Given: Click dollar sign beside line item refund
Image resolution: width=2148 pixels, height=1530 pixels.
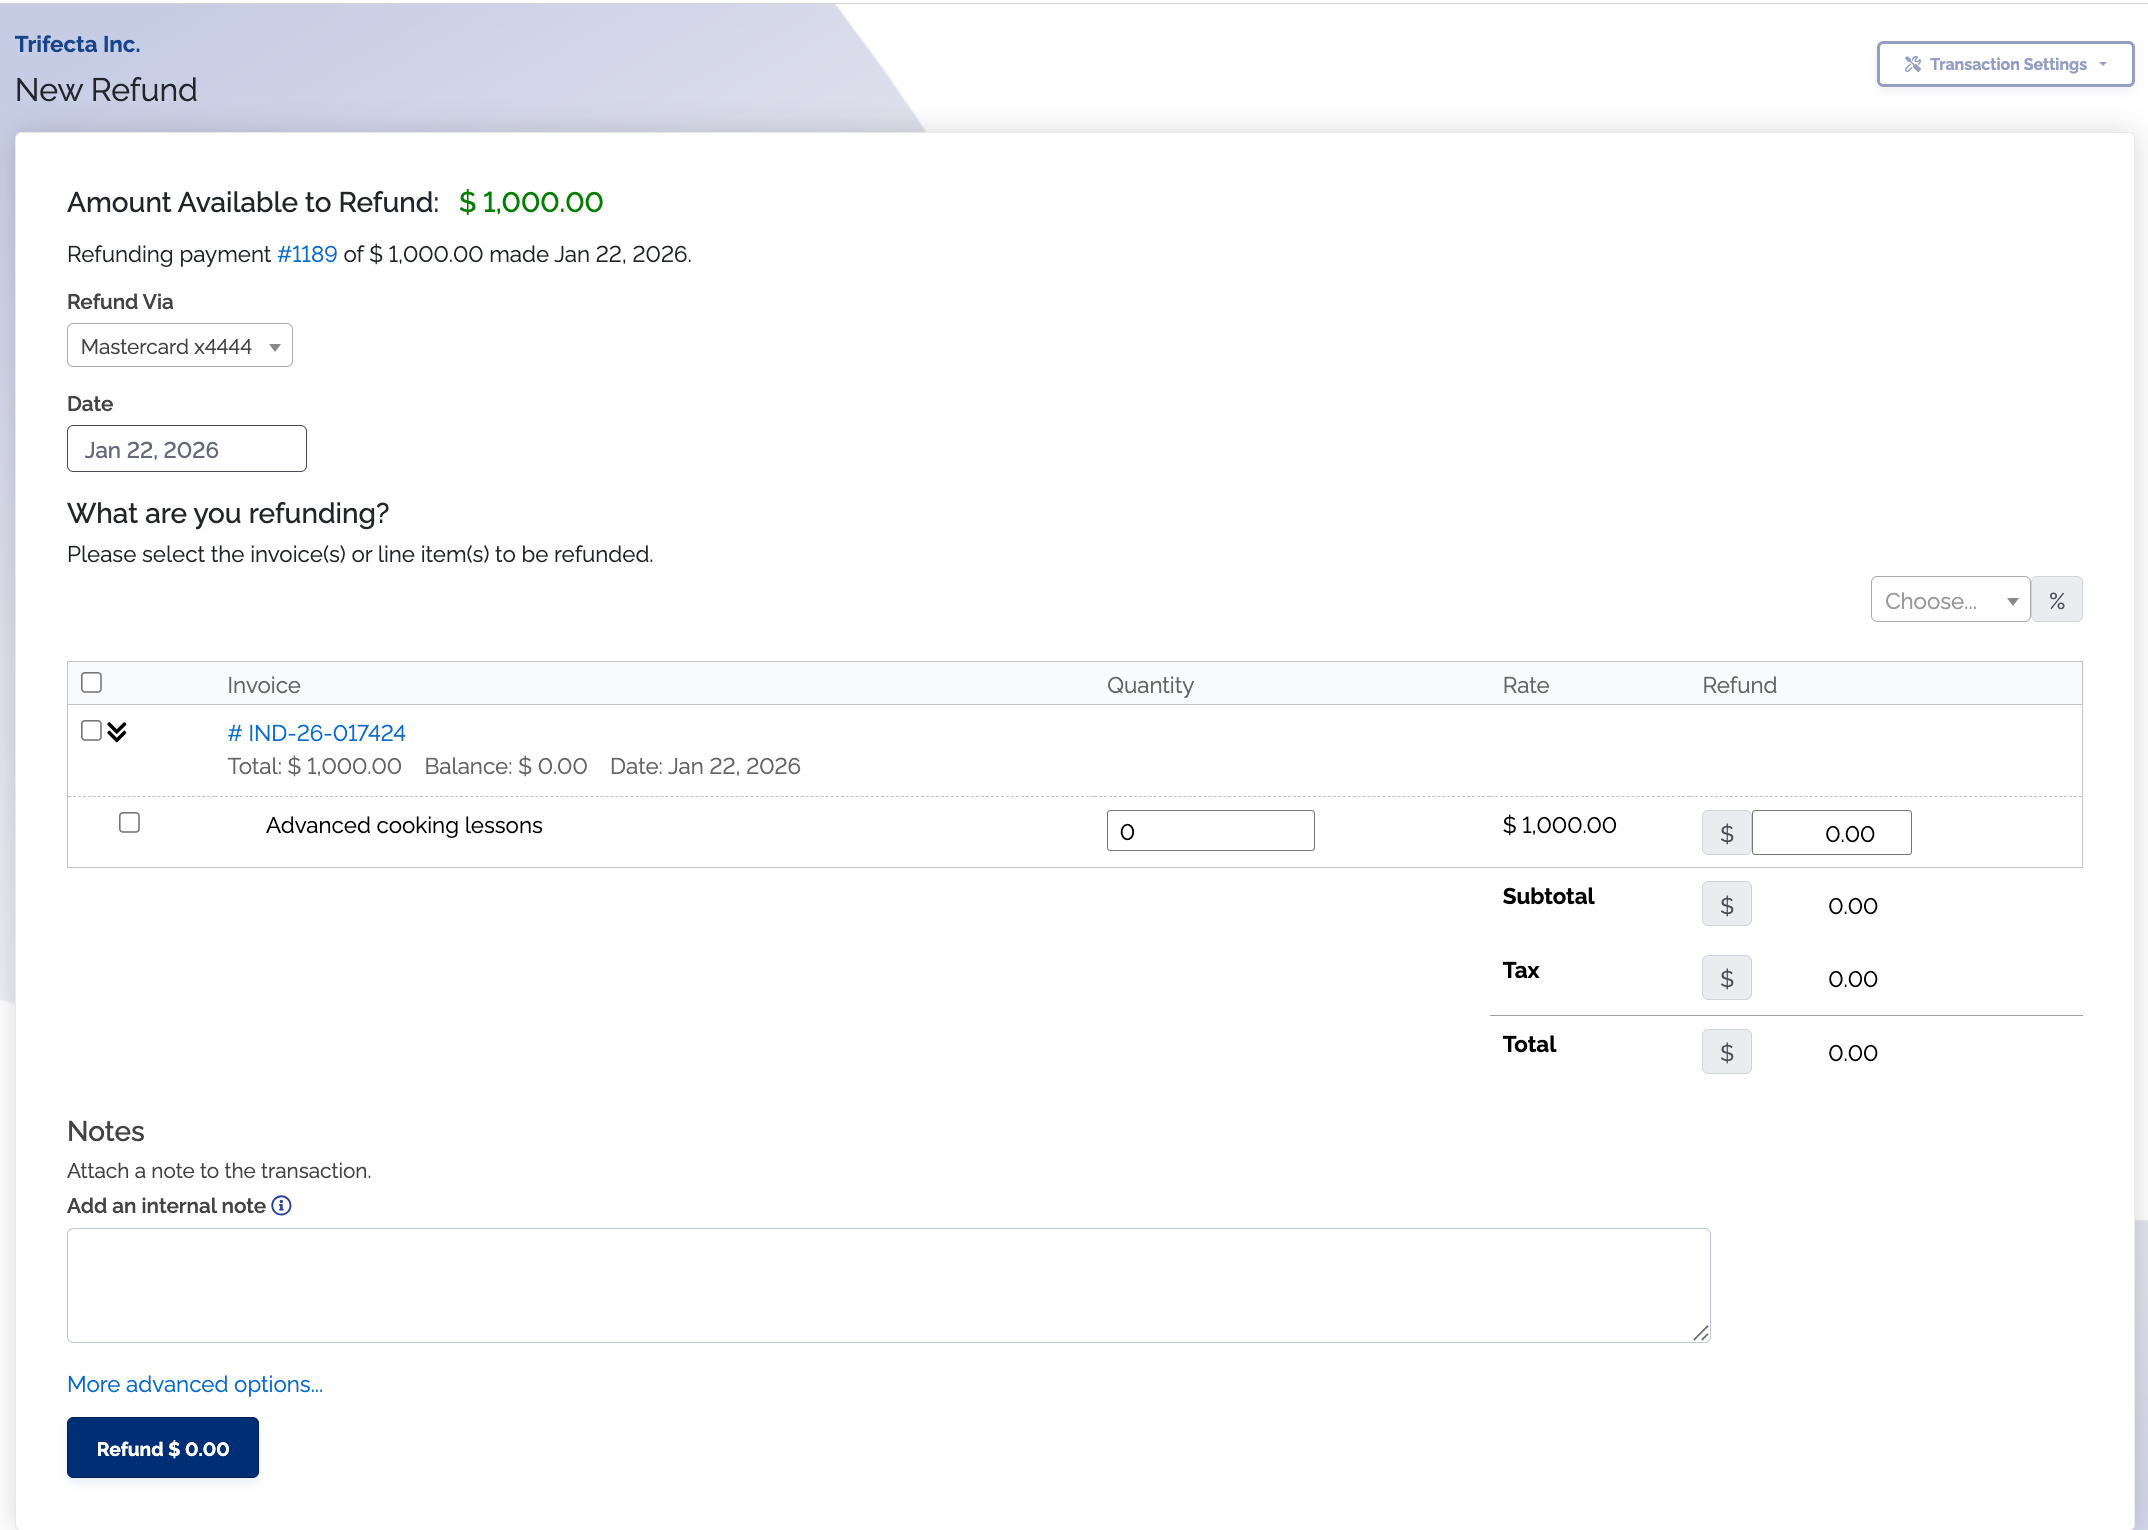Looking at the screenshot, I should (x=1726, y=833).
